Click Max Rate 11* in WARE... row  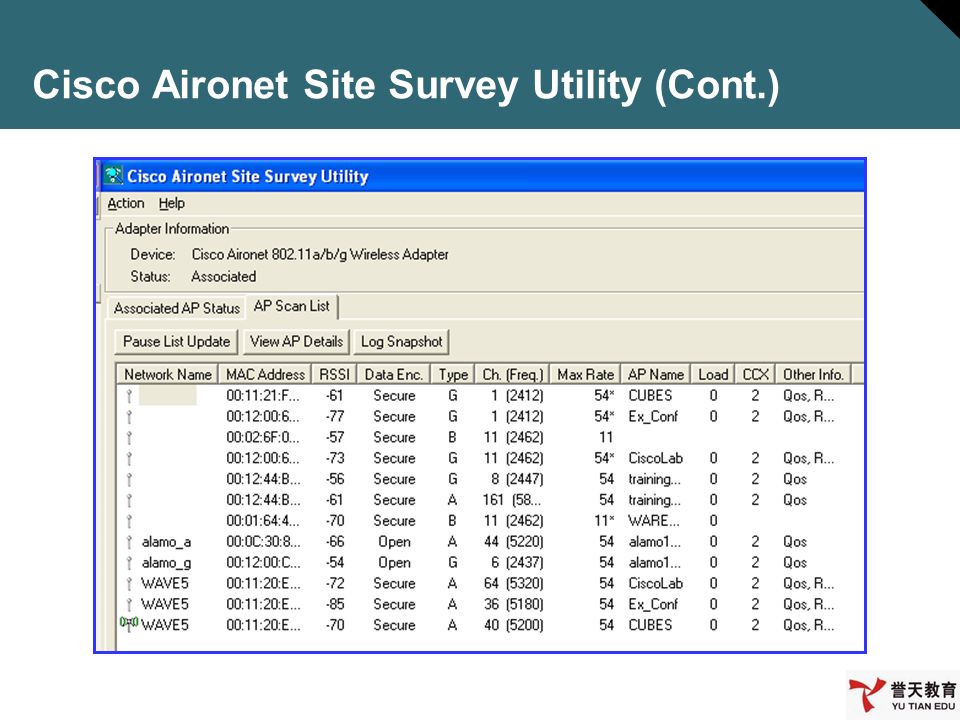tap(604, 521)
